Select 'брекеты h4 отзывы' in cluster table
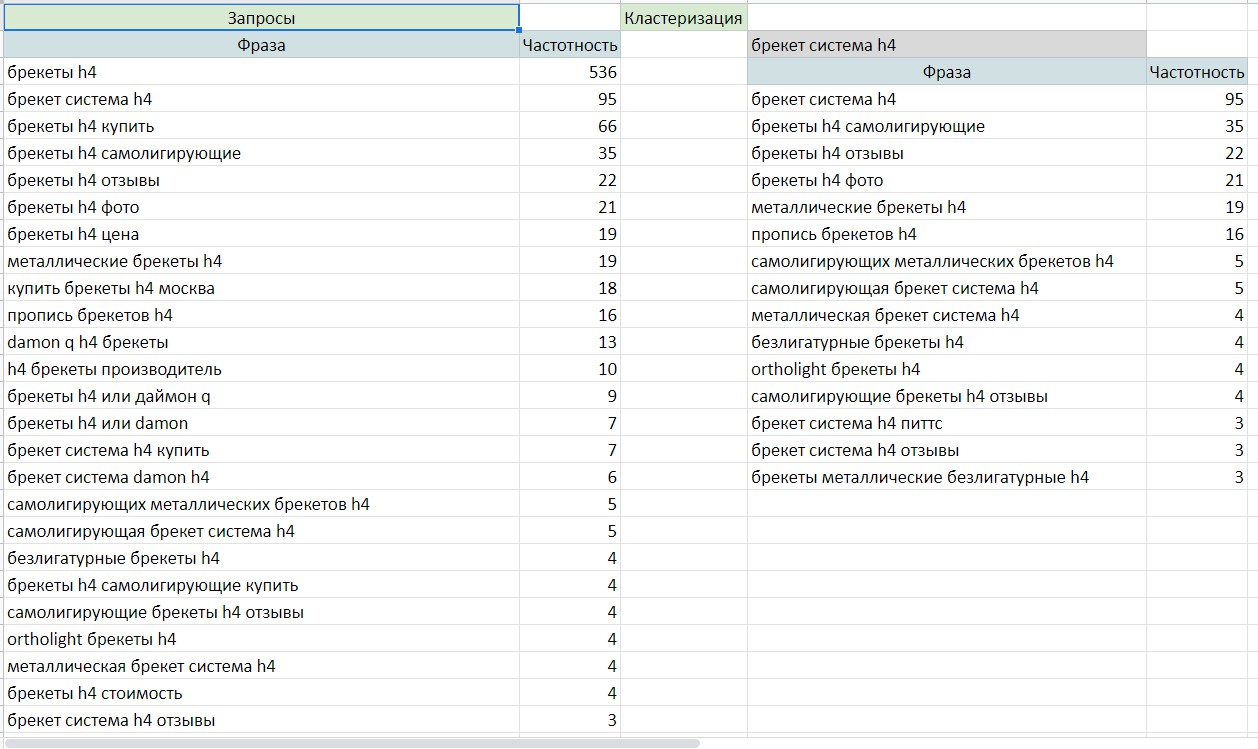This screenshot has width=1258, height=749. coord(947,153)
